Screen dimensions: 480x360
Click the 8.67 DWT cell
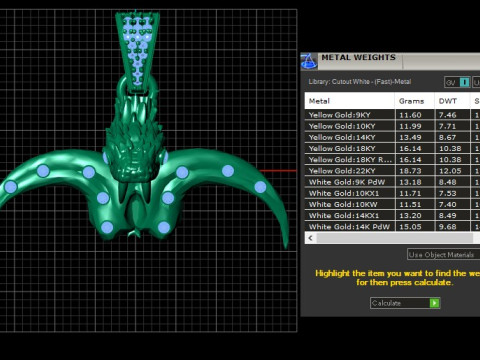click(452, 137)
